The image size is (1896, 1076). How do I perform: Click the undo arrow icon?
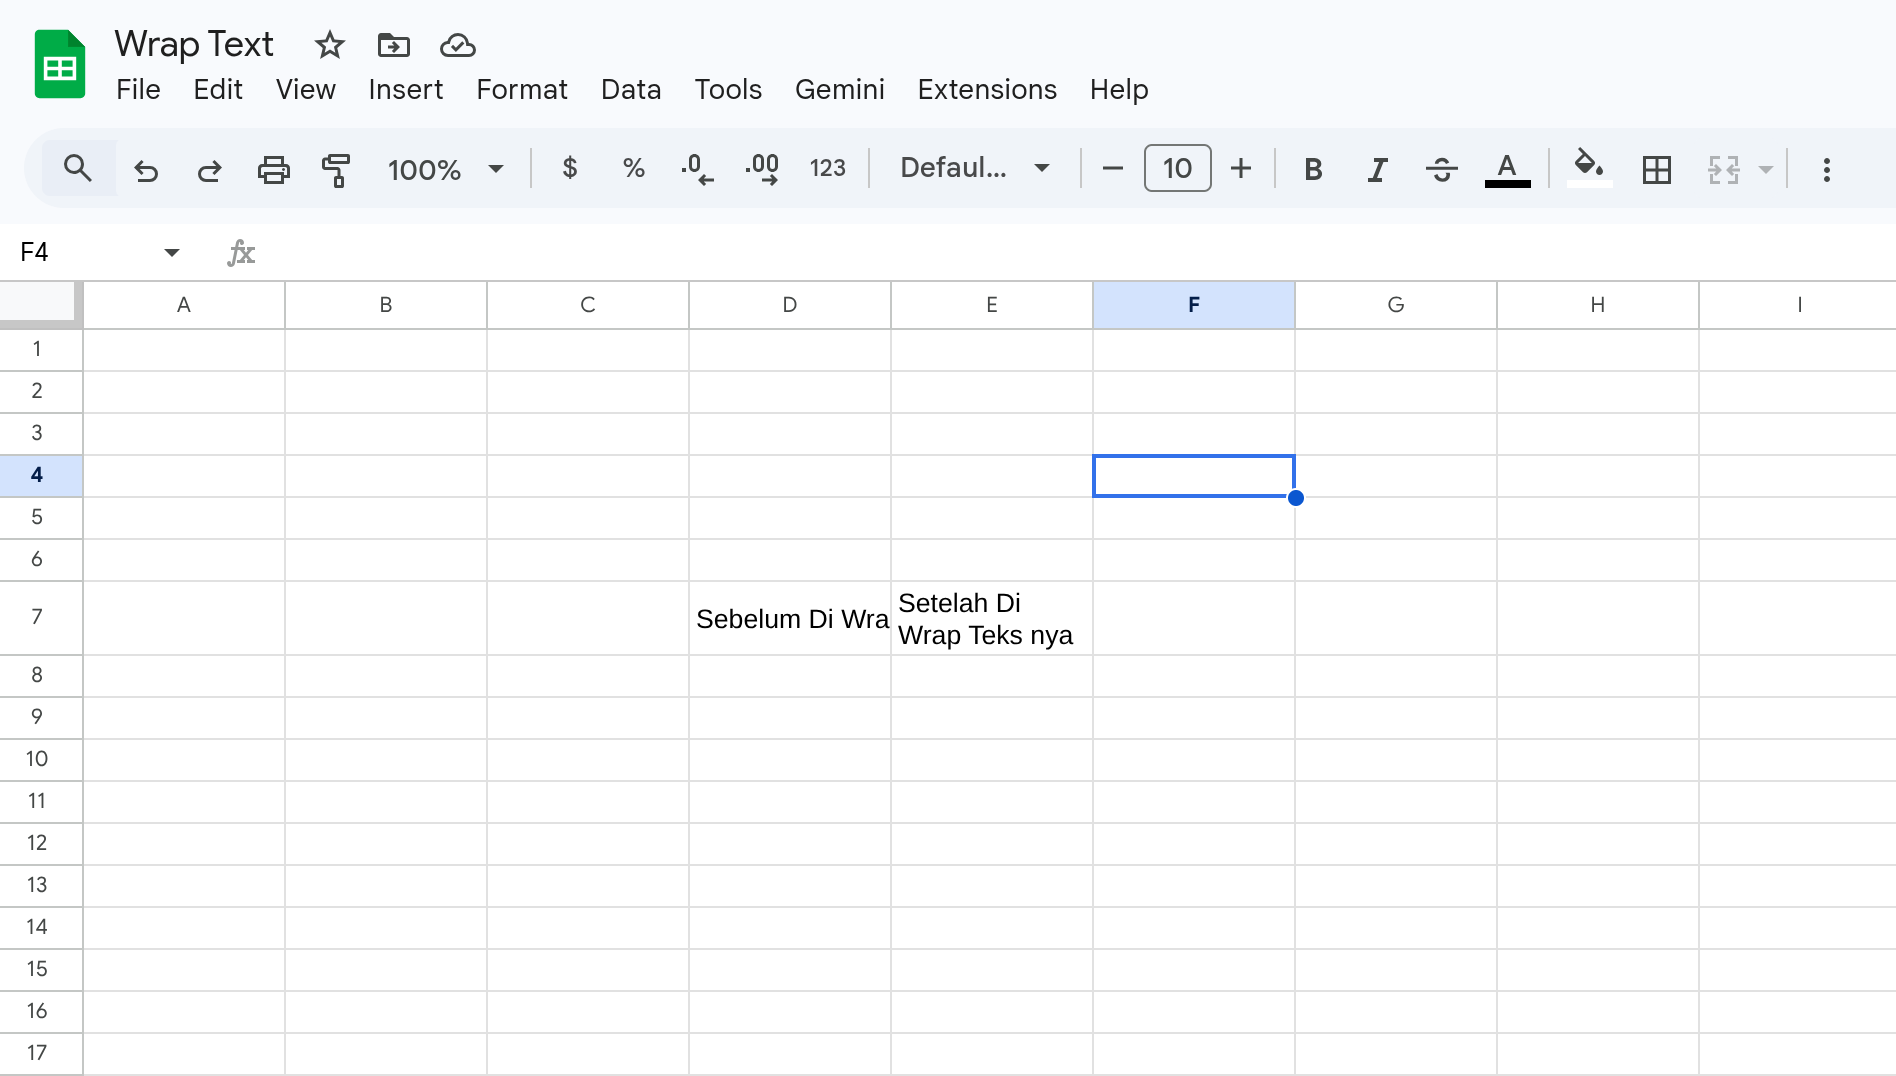pos(146,169)
